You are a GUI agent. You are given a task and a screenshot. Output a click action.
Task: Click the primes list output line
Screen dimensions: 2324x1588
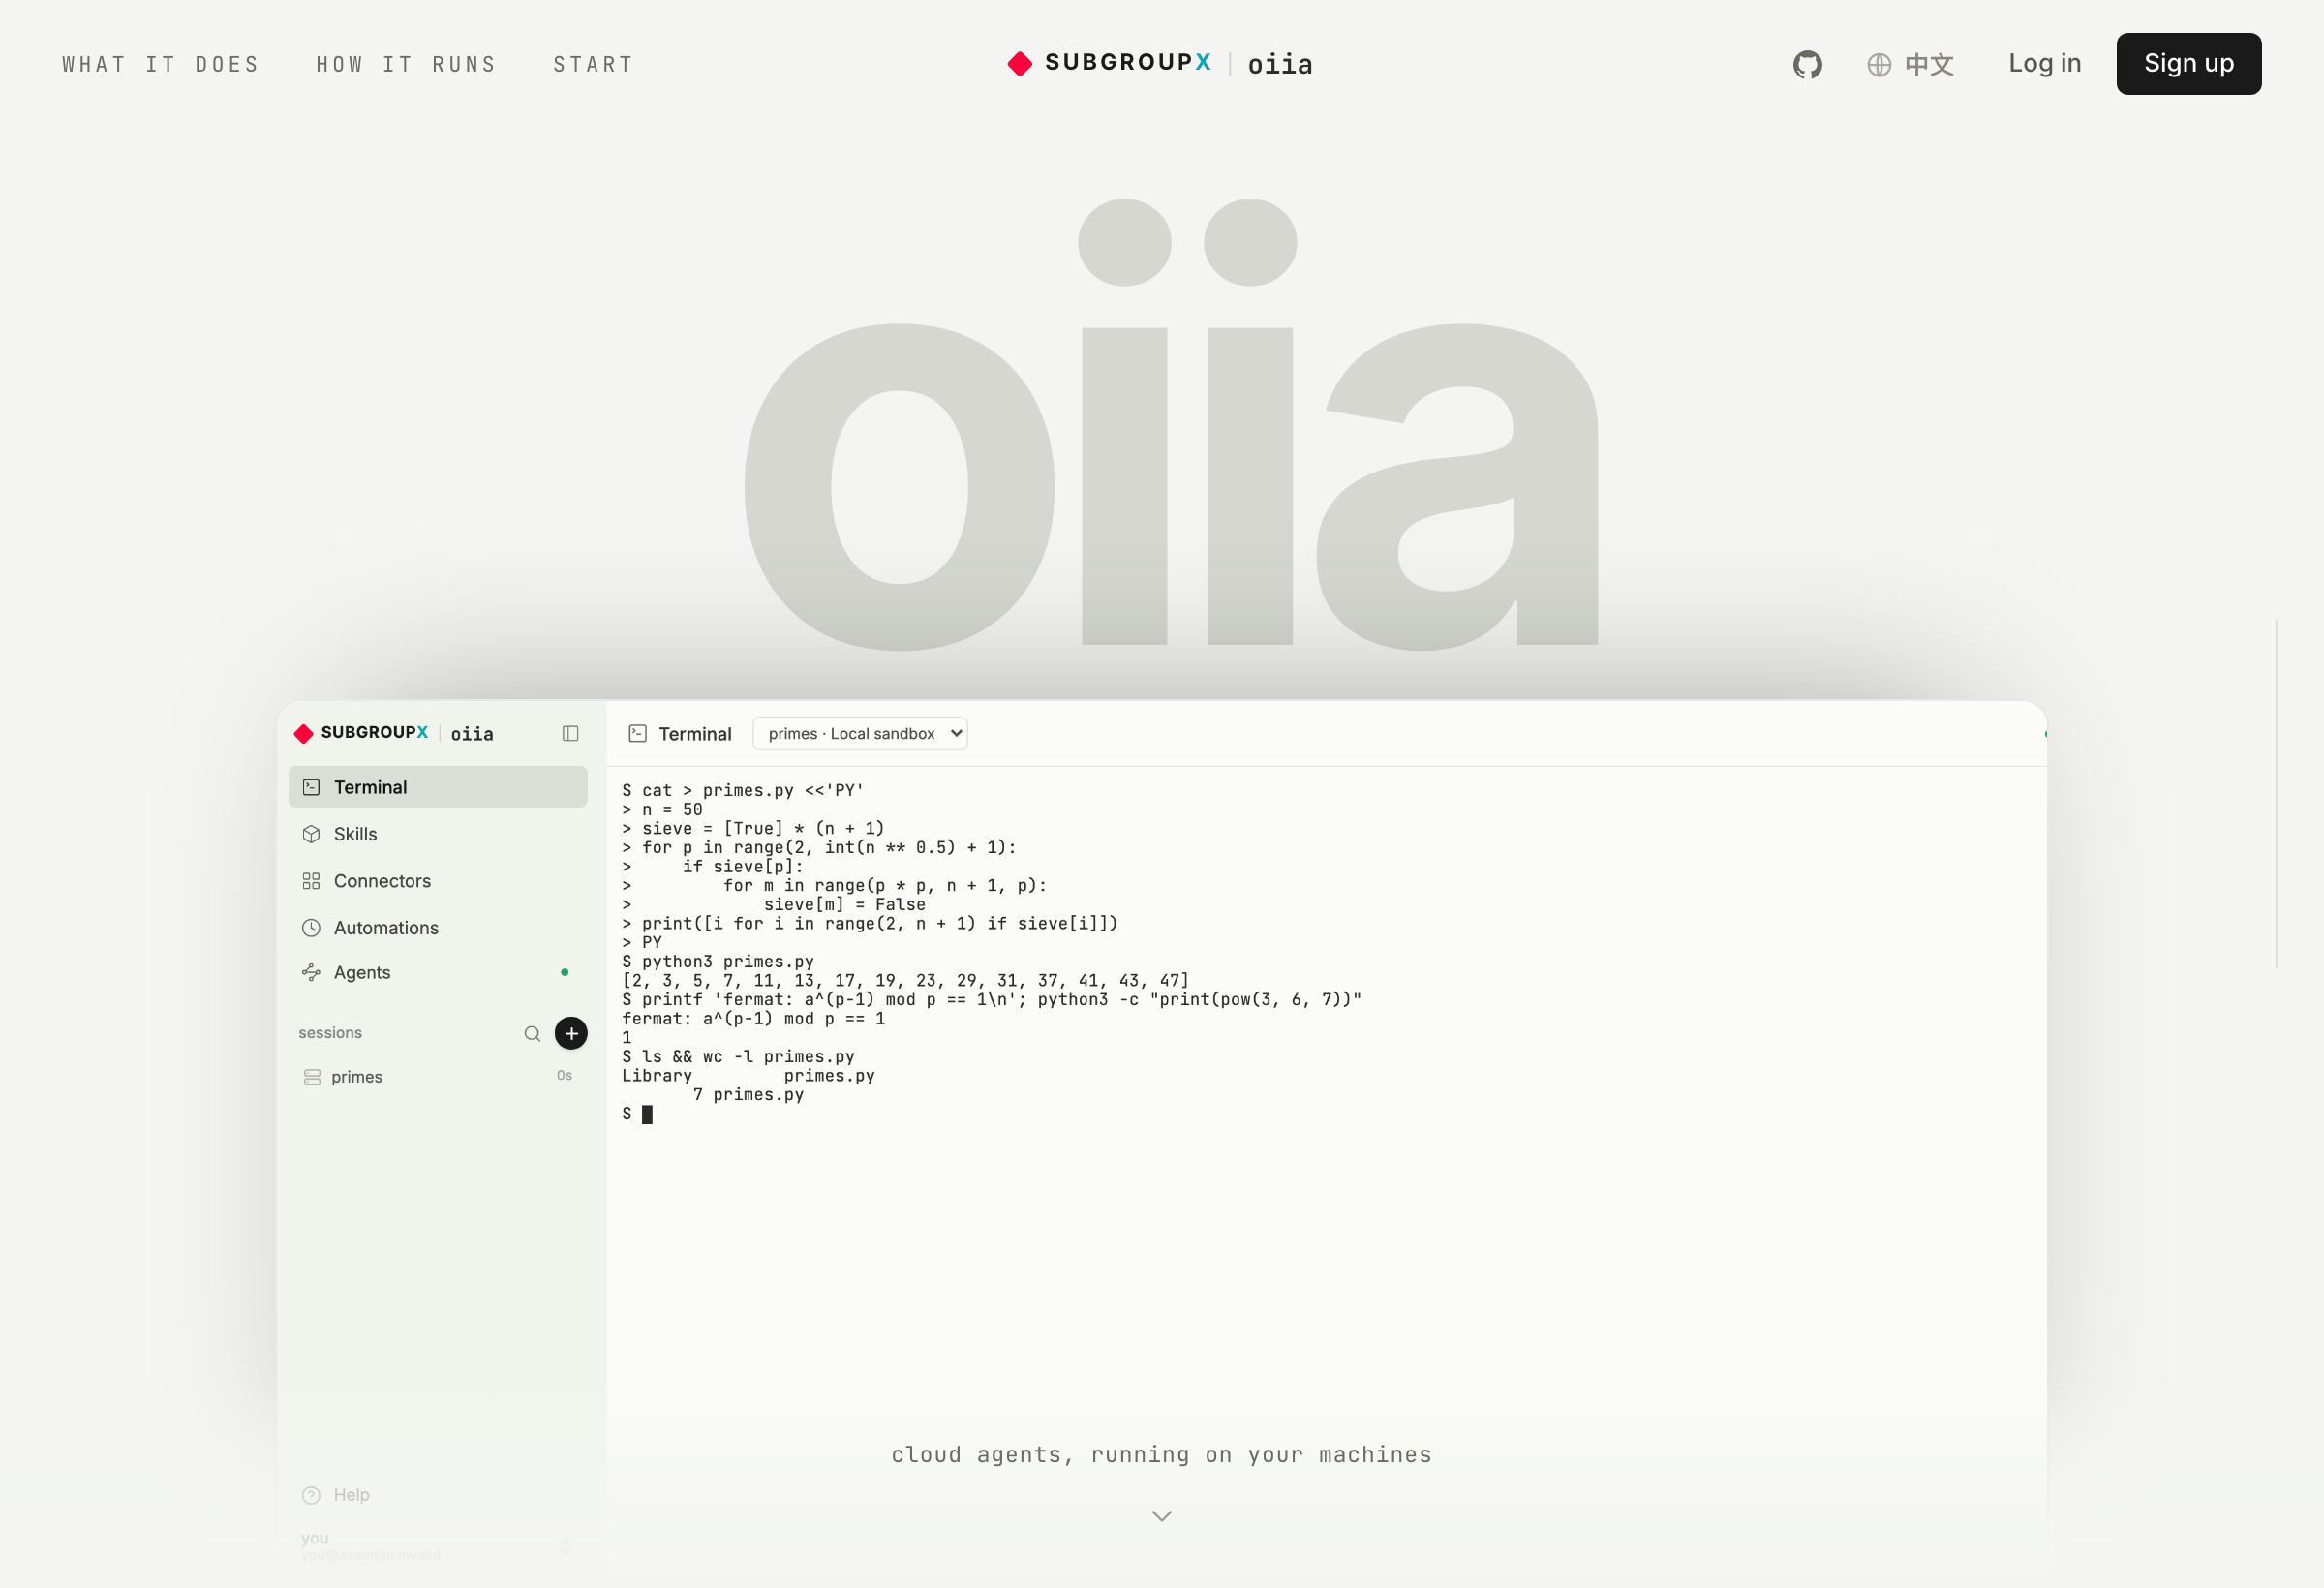[905, 980]
